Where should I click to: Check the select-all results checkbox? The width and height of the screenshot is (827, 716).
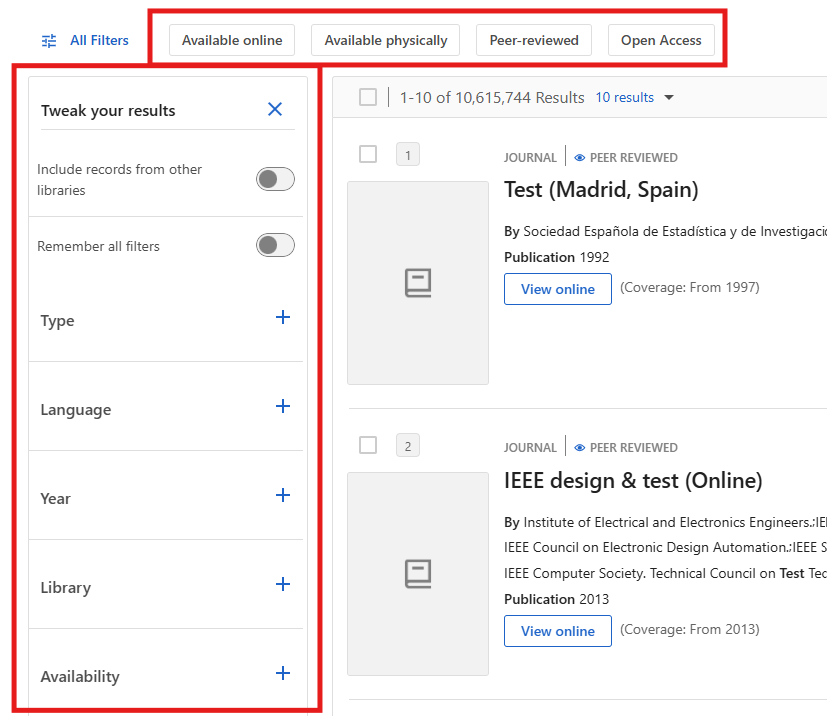point(368,97)
